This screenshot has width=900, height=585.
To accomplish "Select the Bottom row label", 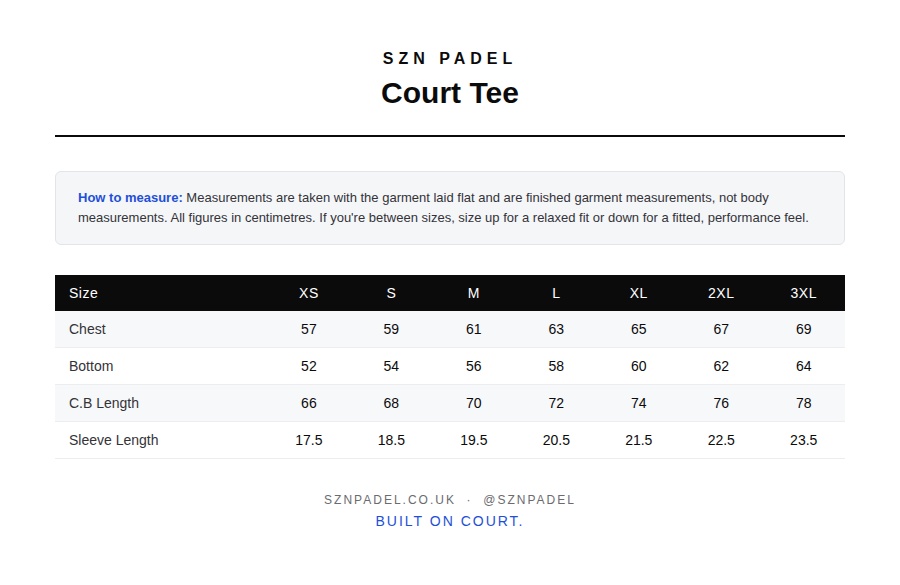I will 91,366.
